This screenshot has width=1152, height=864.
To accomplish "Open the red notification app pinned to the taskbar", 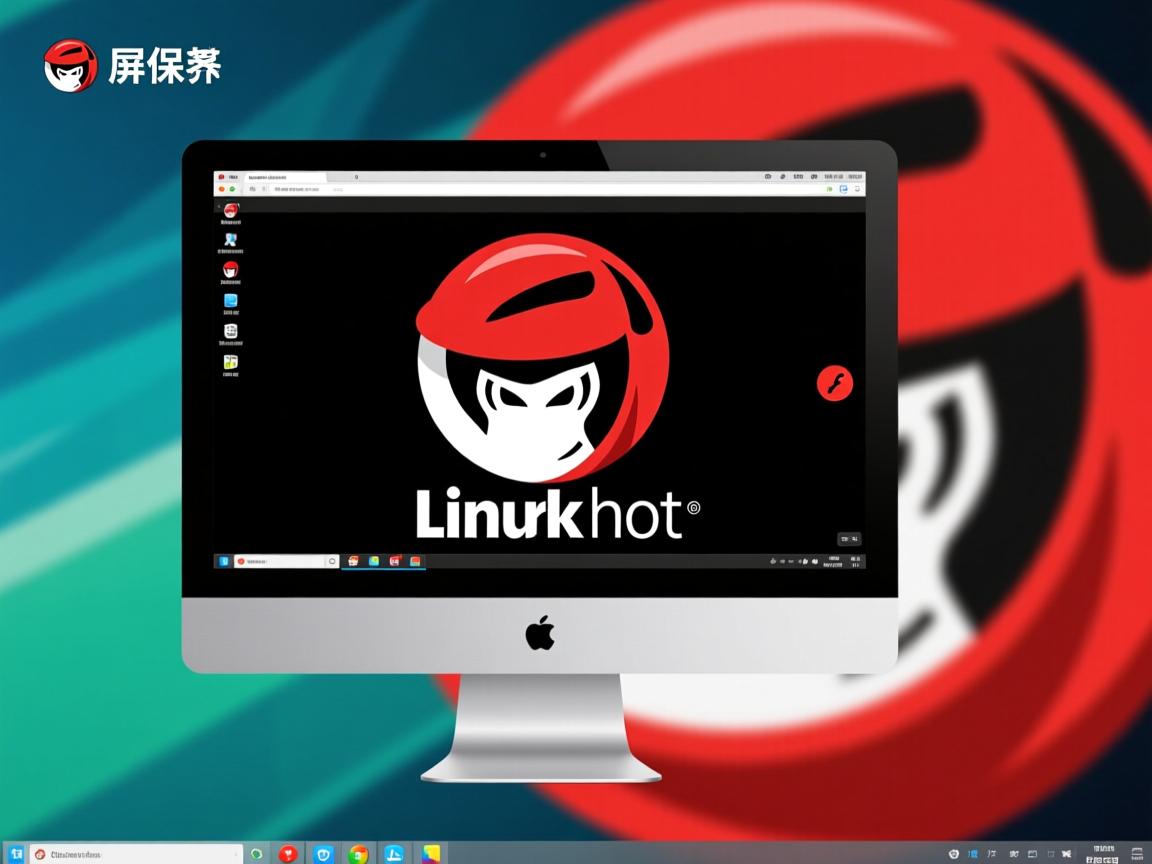I will coord(395,563).
